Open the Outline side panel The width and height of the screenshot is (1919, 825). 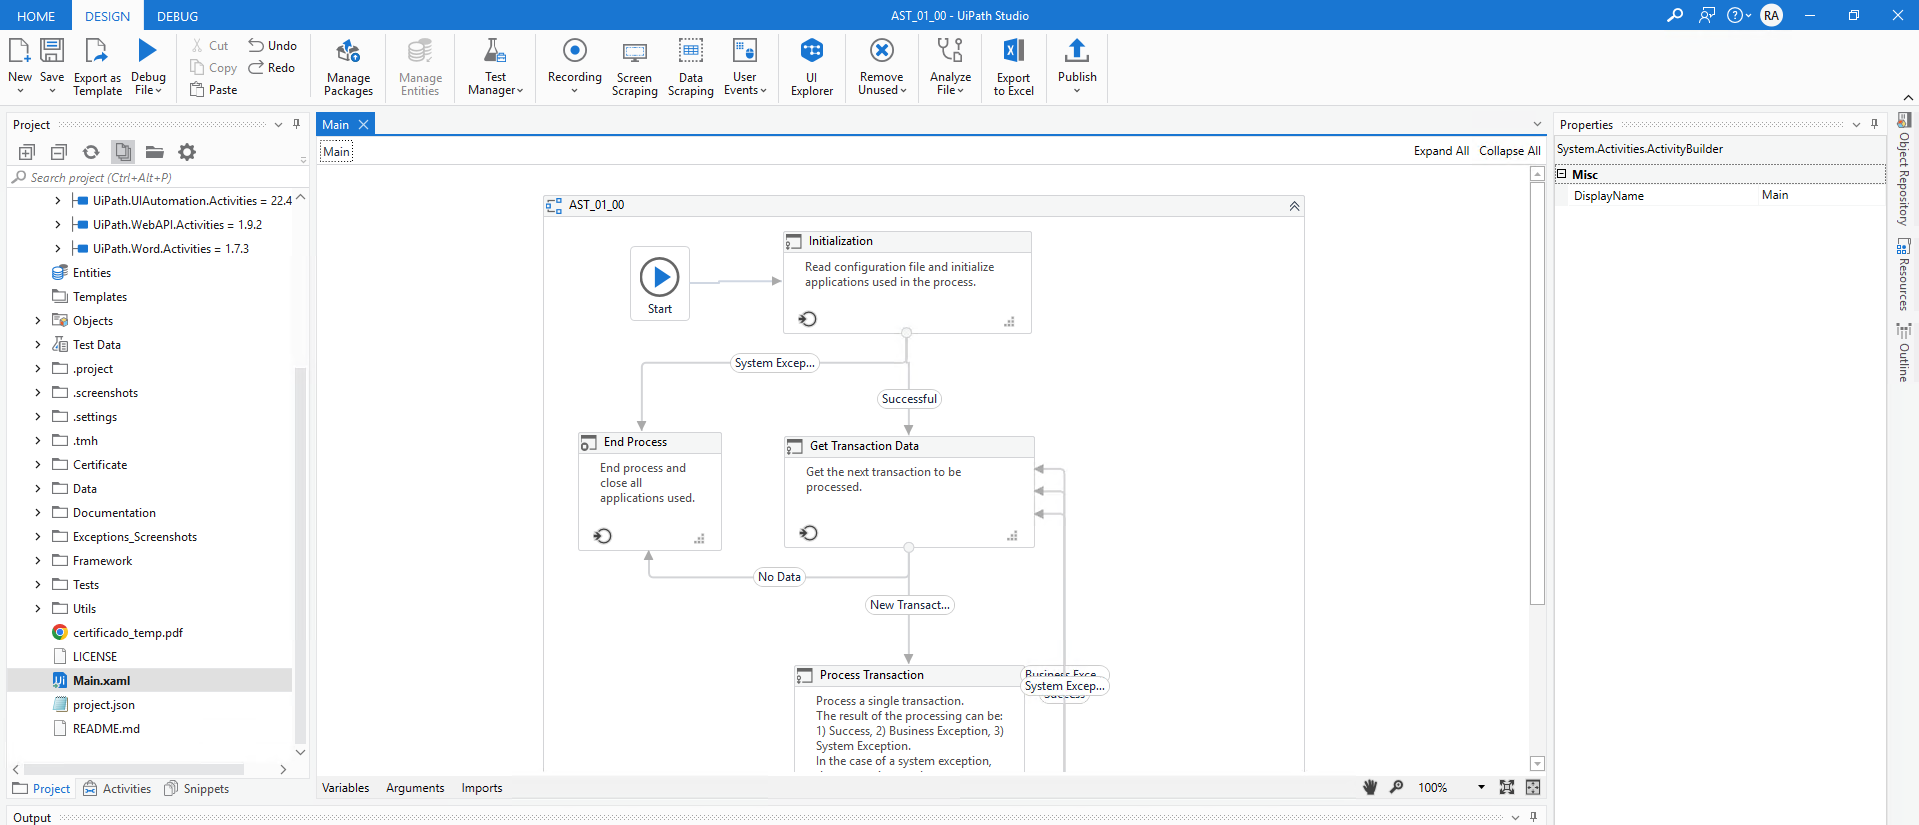(x=1904, y=352)
